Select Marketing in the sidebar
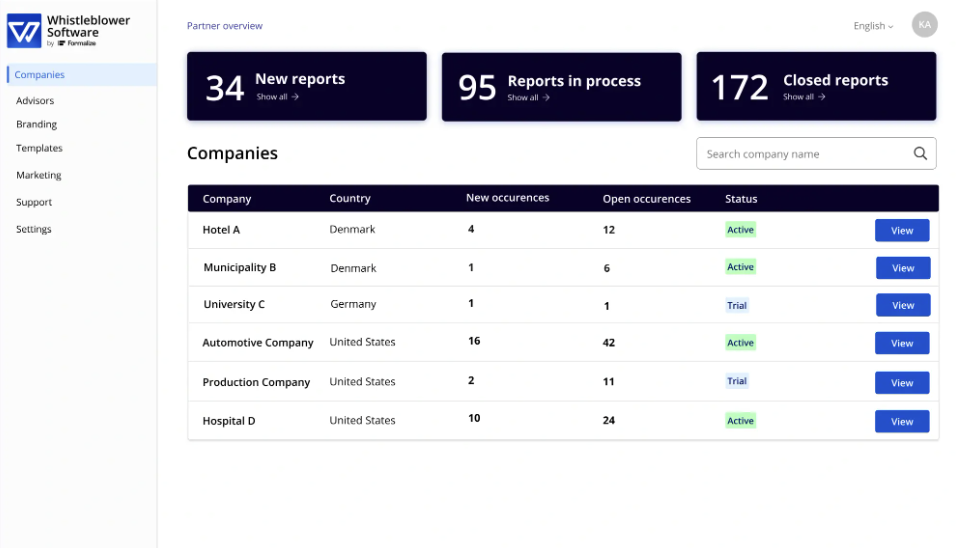Screen dimensions: 956x548 [x=39, y=175]
